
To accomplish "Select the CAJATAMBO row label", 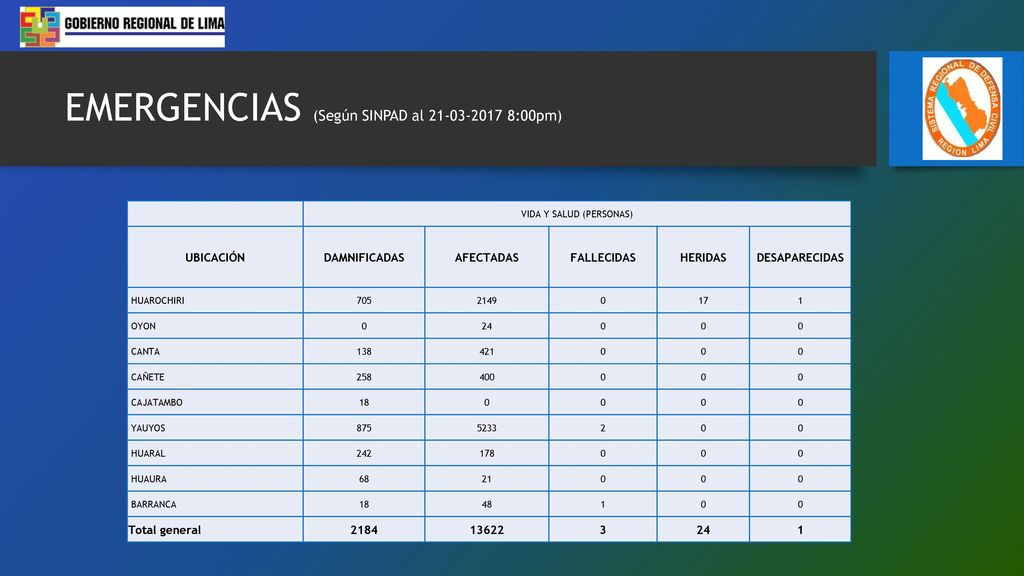I will pyautogui.click(x=157, y=402).
